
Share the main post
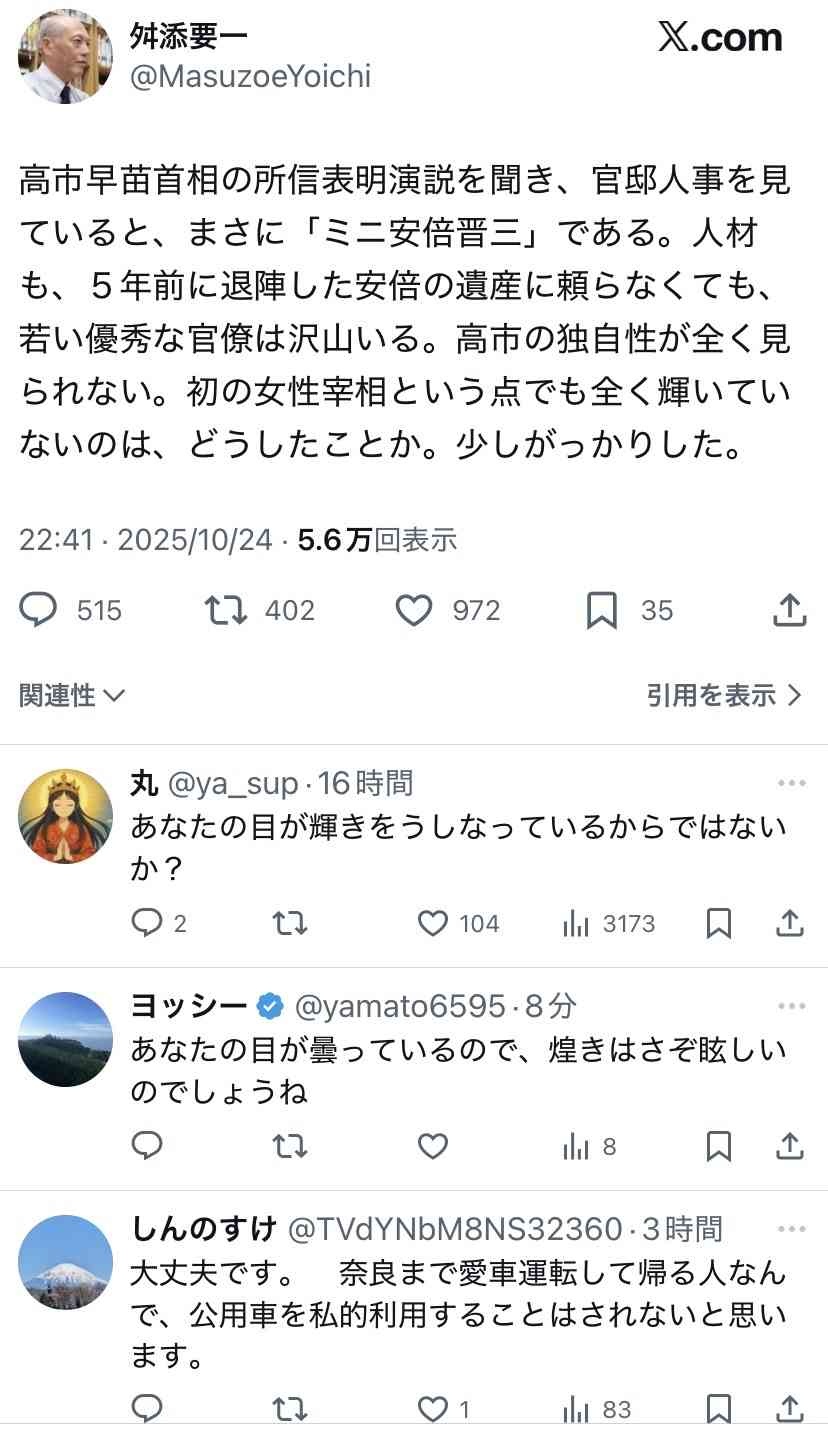(790, 610)
